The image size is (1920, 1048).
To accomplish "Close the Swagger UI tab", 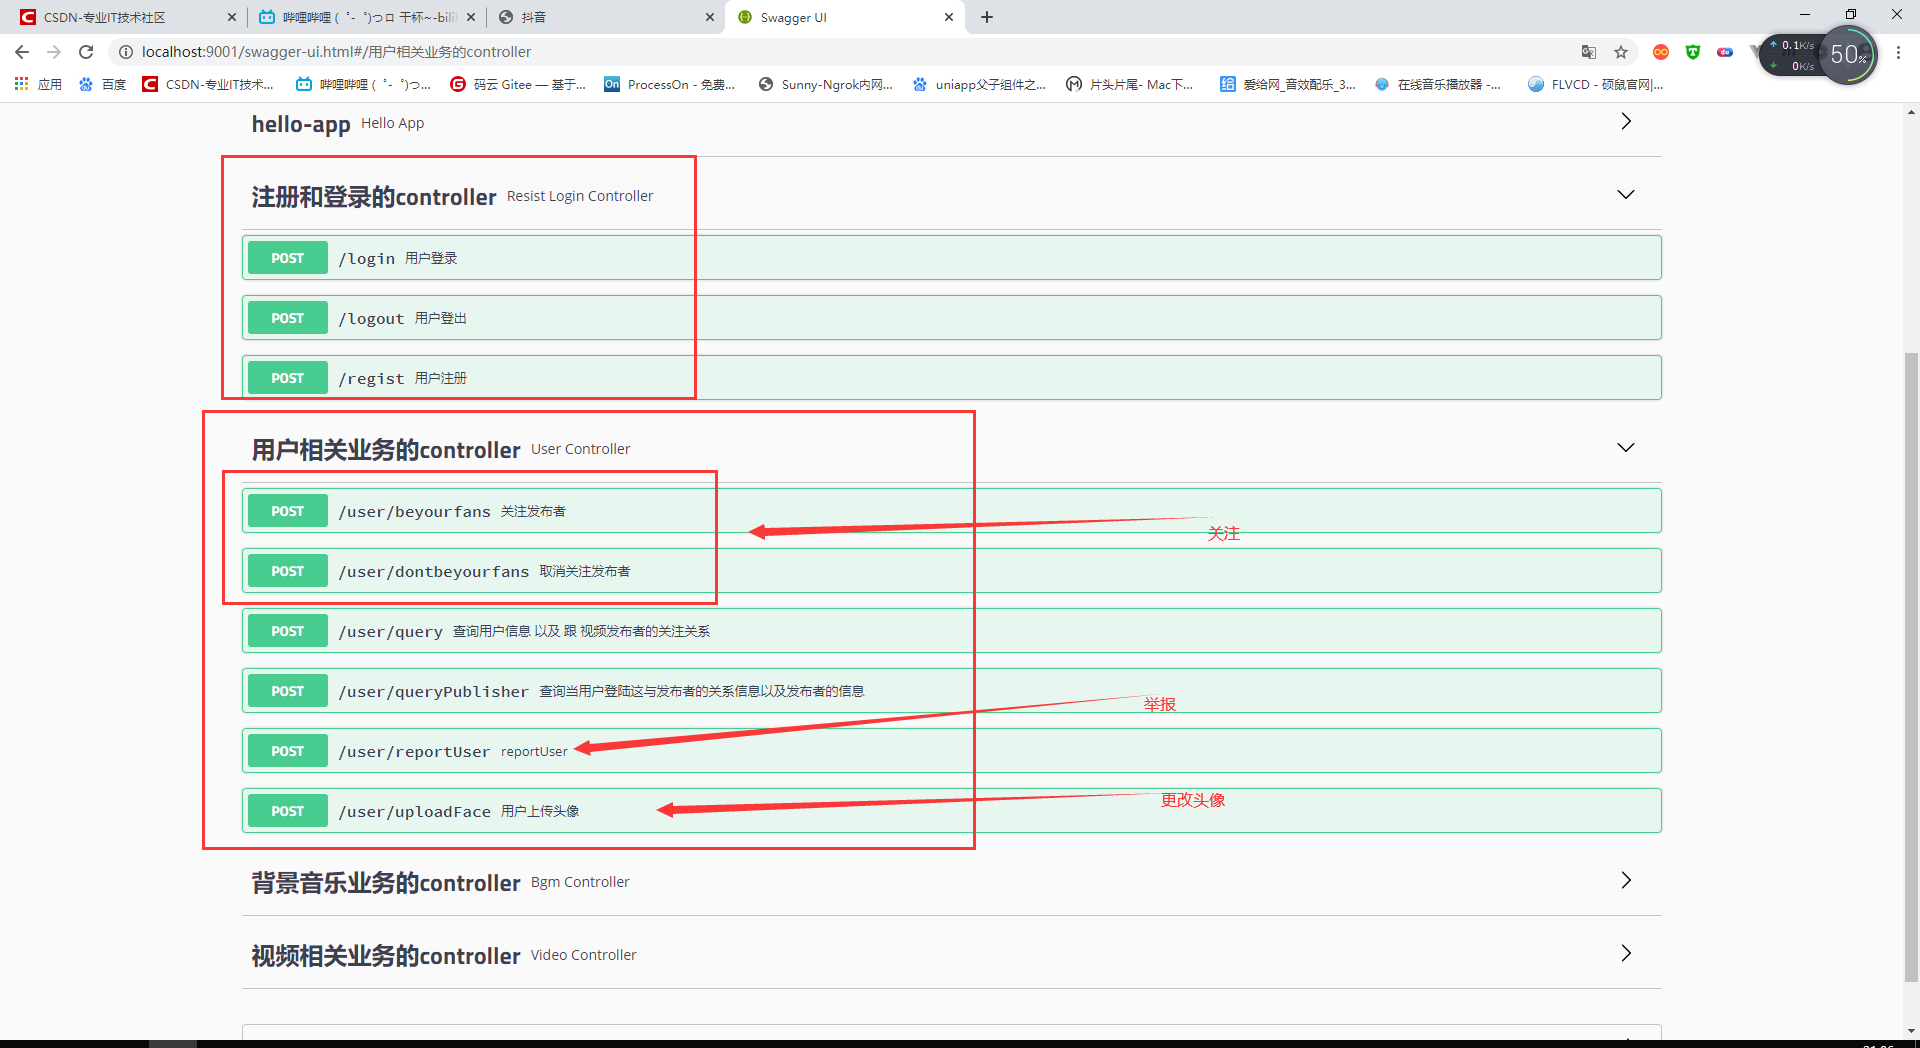I will point(949,17).
